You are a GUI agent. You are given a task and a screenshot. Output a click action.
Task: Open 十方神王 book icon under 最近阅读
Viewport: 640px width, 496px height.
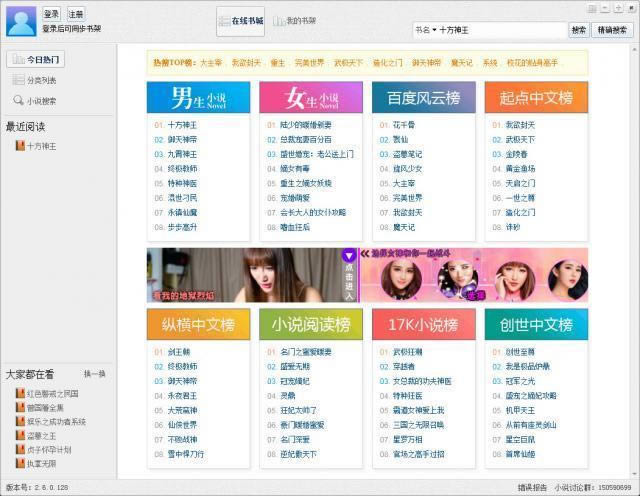pyautogui.click(x=20, y=146)
